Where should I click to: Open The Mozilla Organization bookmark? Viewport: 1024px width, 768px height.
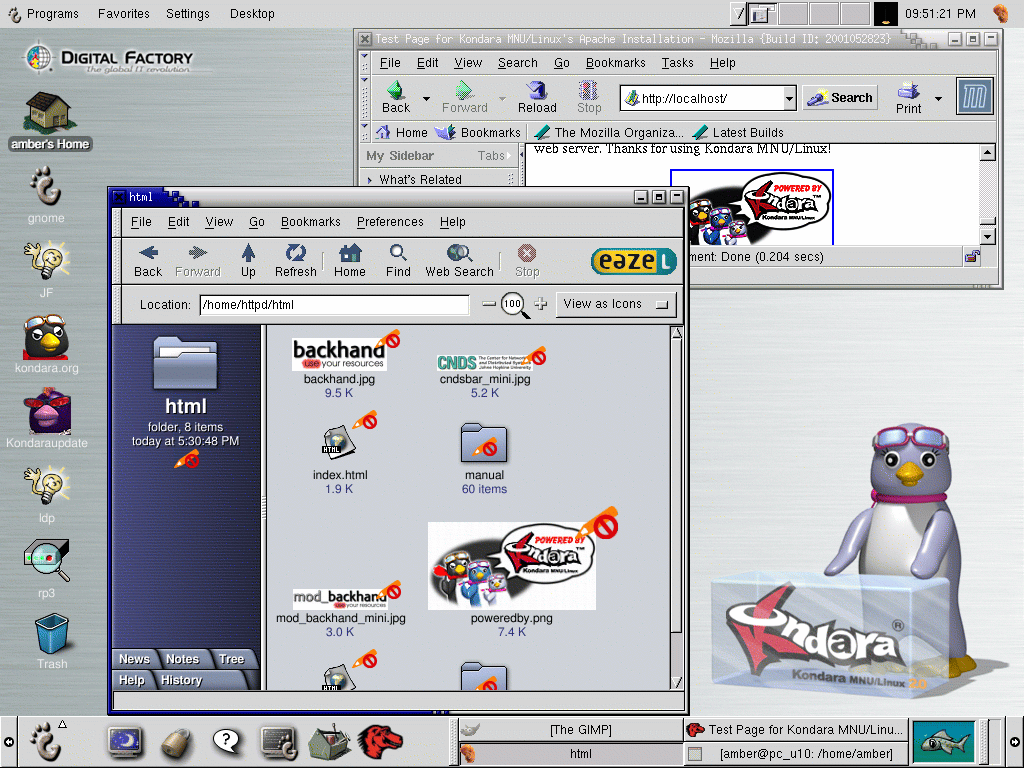pos(609,133)
